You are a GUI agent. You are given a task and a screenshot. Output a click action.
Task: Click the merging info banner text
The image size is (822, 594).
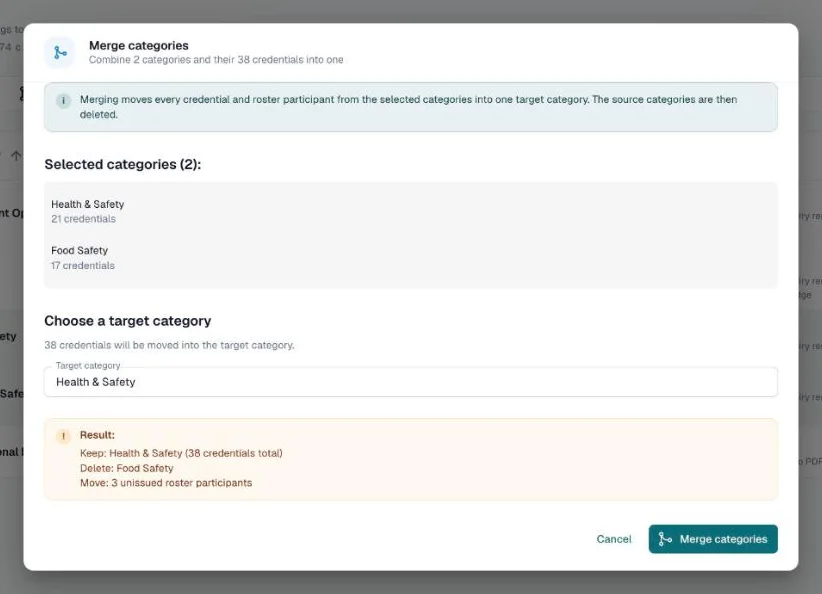pyautogui.click(x=408, y=107)
